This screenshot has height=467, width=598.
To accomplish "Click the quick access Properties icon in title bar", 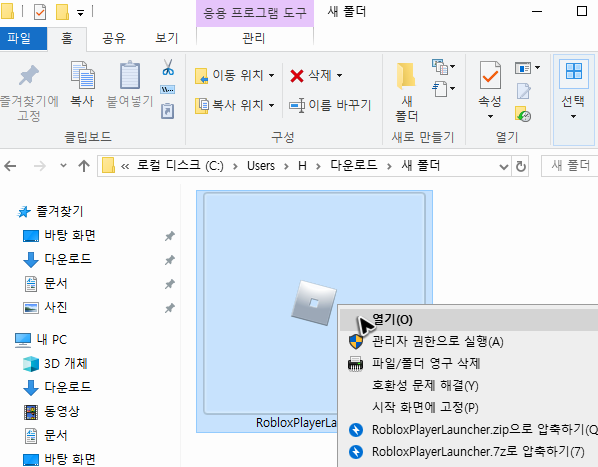I will click(x=40, y=12).
